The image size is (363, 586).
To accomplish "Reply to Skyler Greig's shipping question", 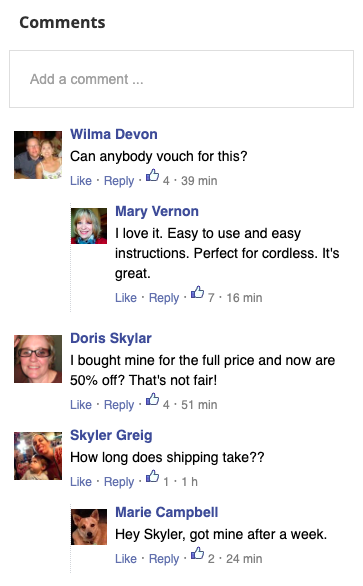I will tap(119, 482).
